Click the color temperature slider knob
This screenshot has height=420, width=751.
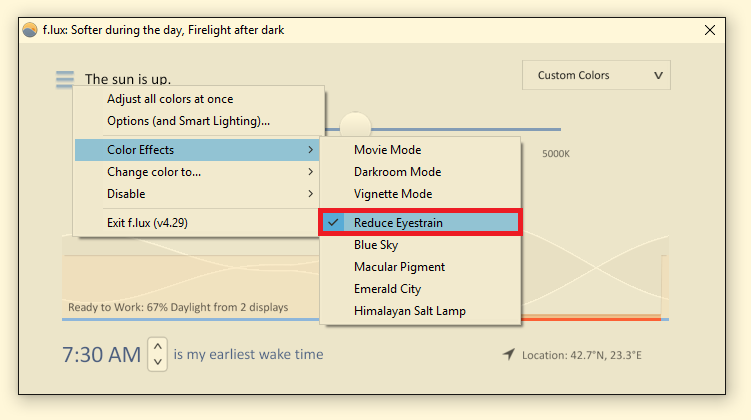tap(355, 125)
